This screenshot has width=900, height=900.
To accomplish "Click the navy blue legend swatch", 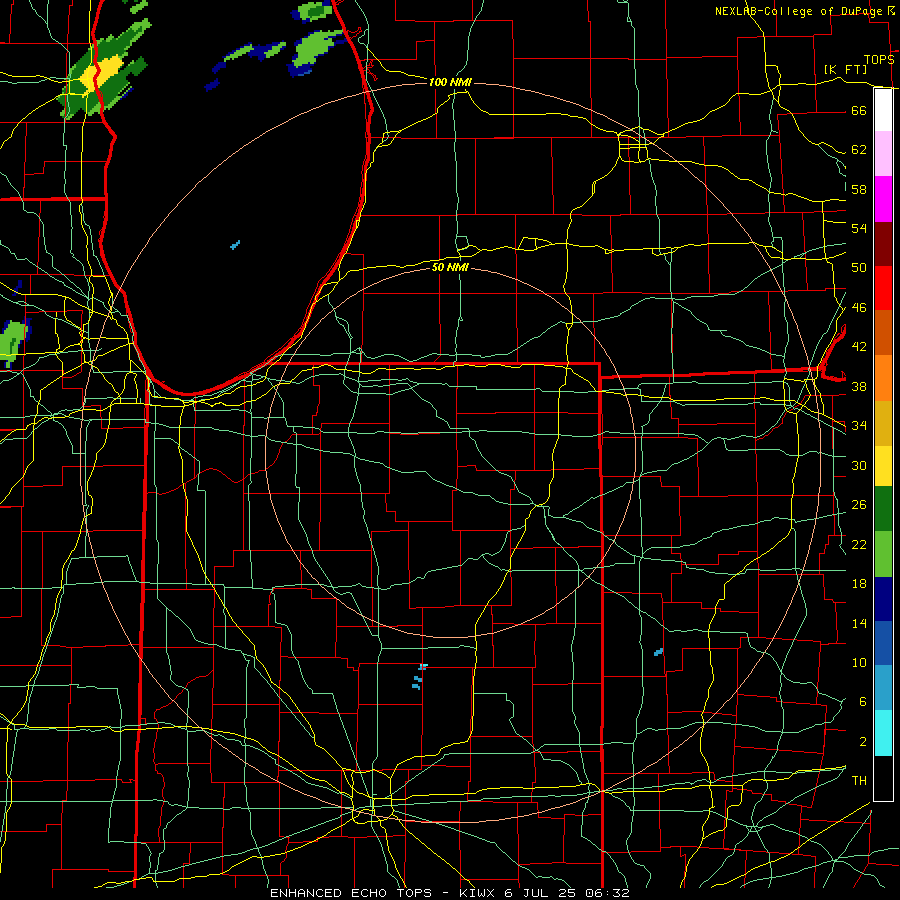I will (x=883, y=599).
